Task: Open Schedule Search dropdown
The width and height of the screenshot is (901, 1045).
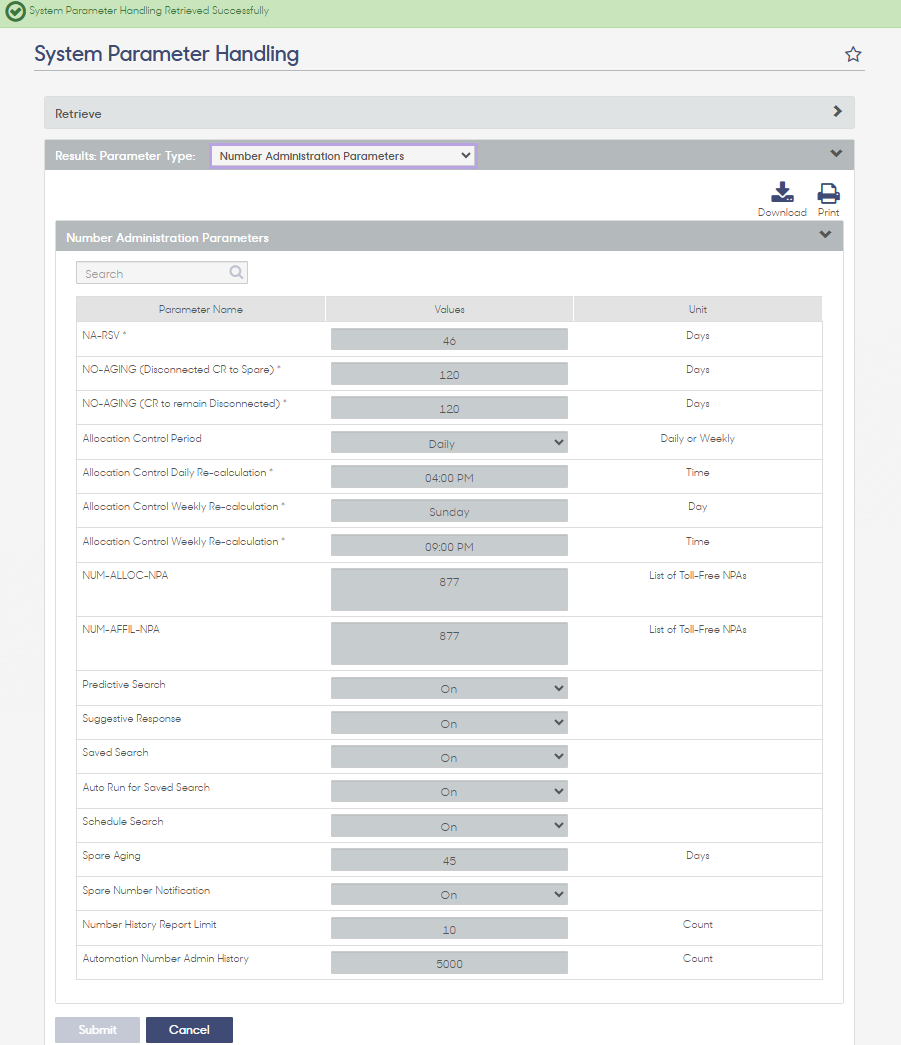Action: coord(449,826)
